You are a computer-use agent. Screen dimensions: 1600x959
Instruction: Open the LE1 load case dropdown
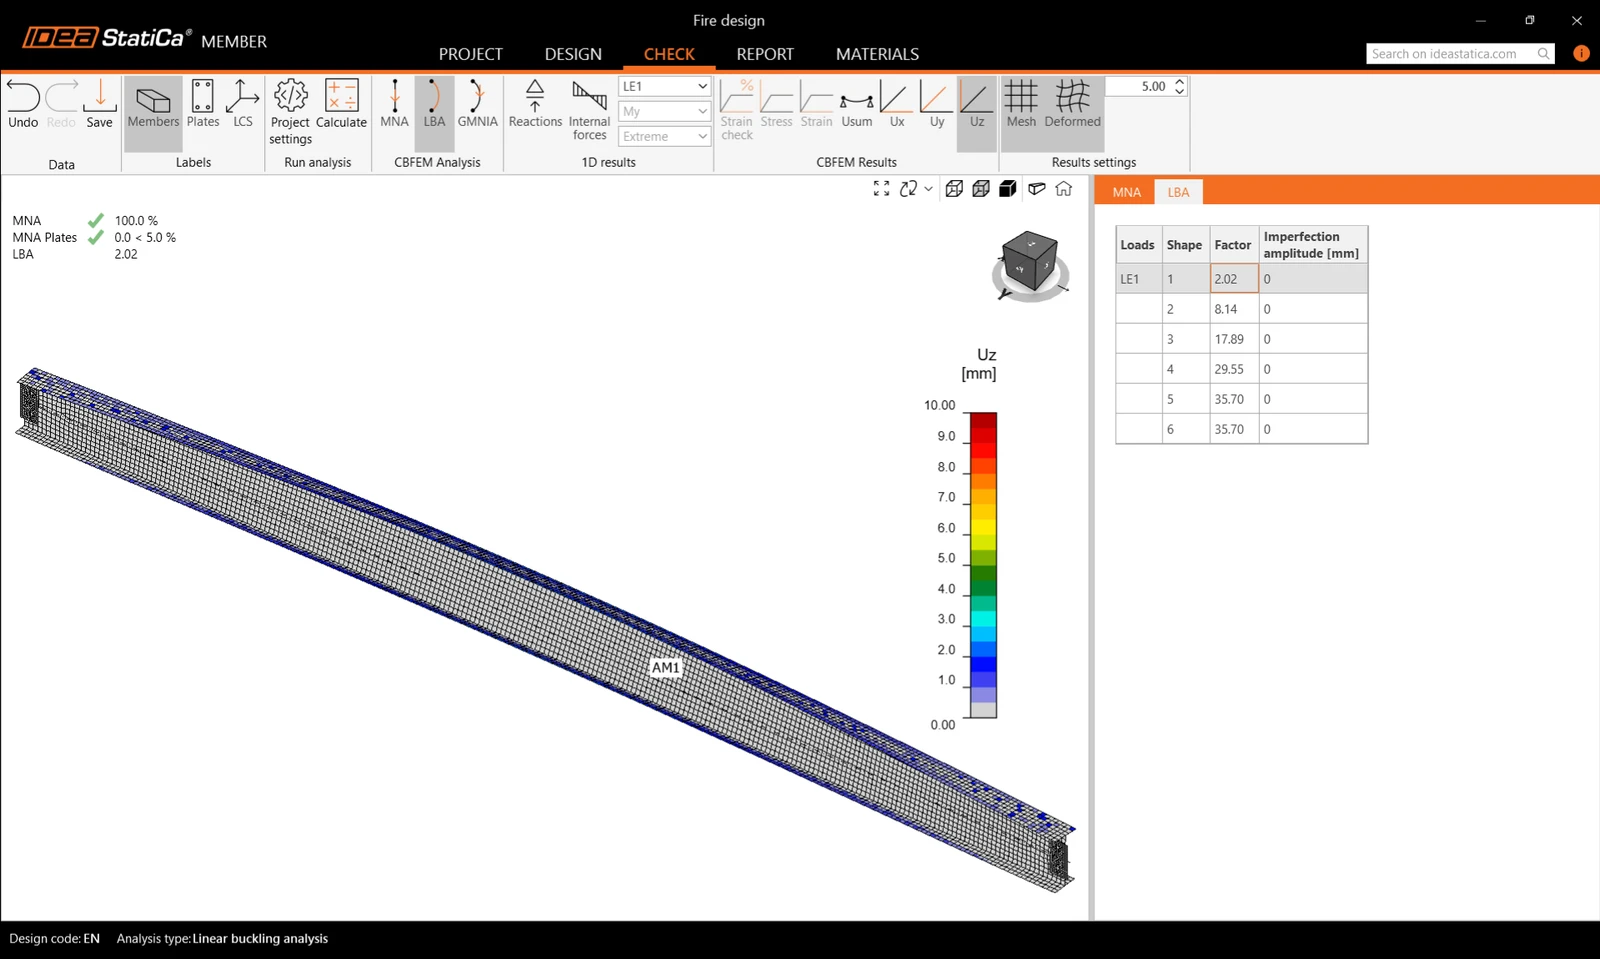coord(664,86)
